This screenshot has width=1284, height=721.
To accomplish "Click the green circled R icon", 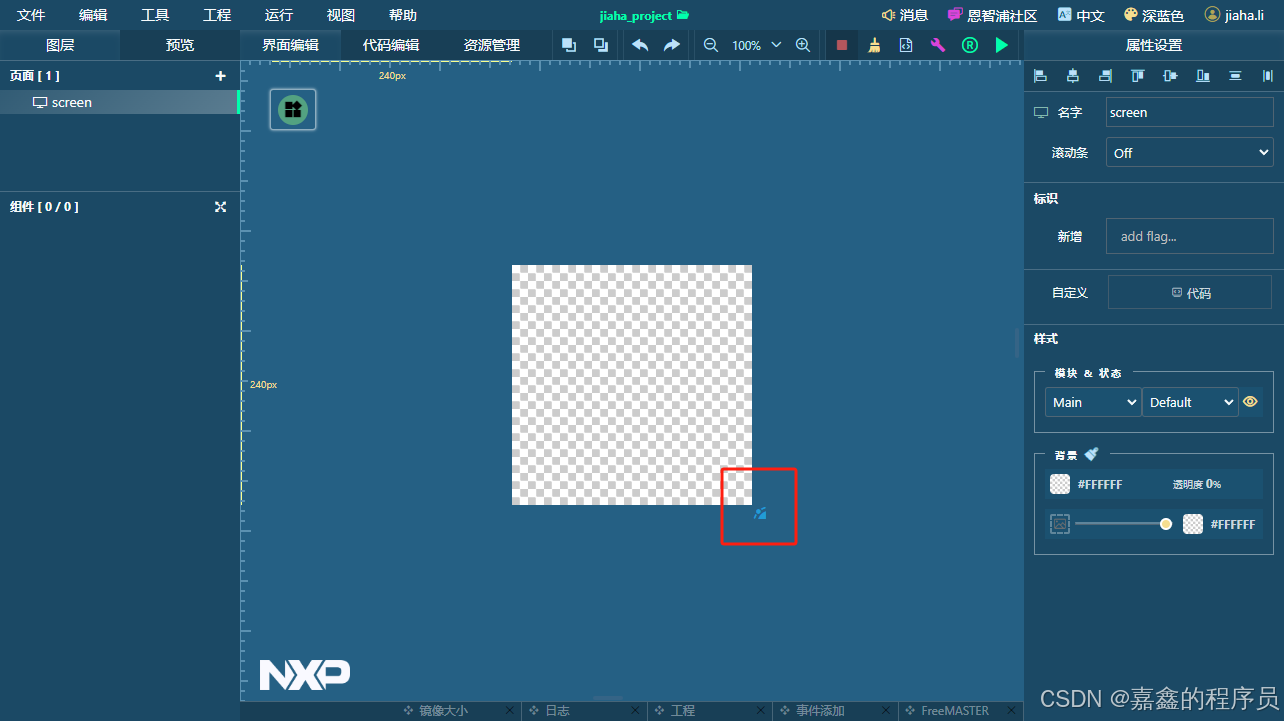I will point(969,45).
